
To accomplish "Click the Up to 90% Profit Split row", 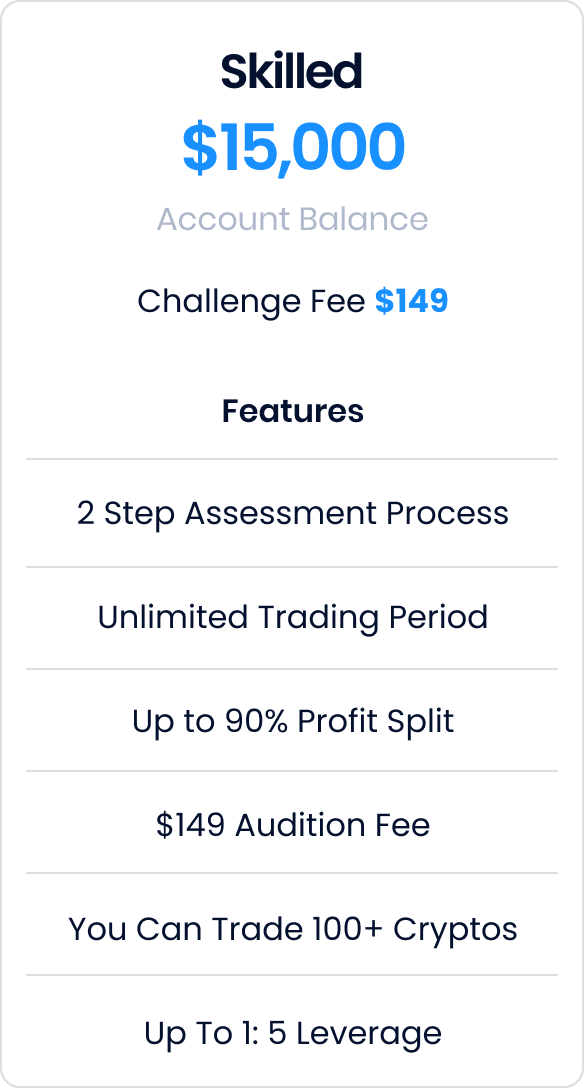I will click(292, 720).
